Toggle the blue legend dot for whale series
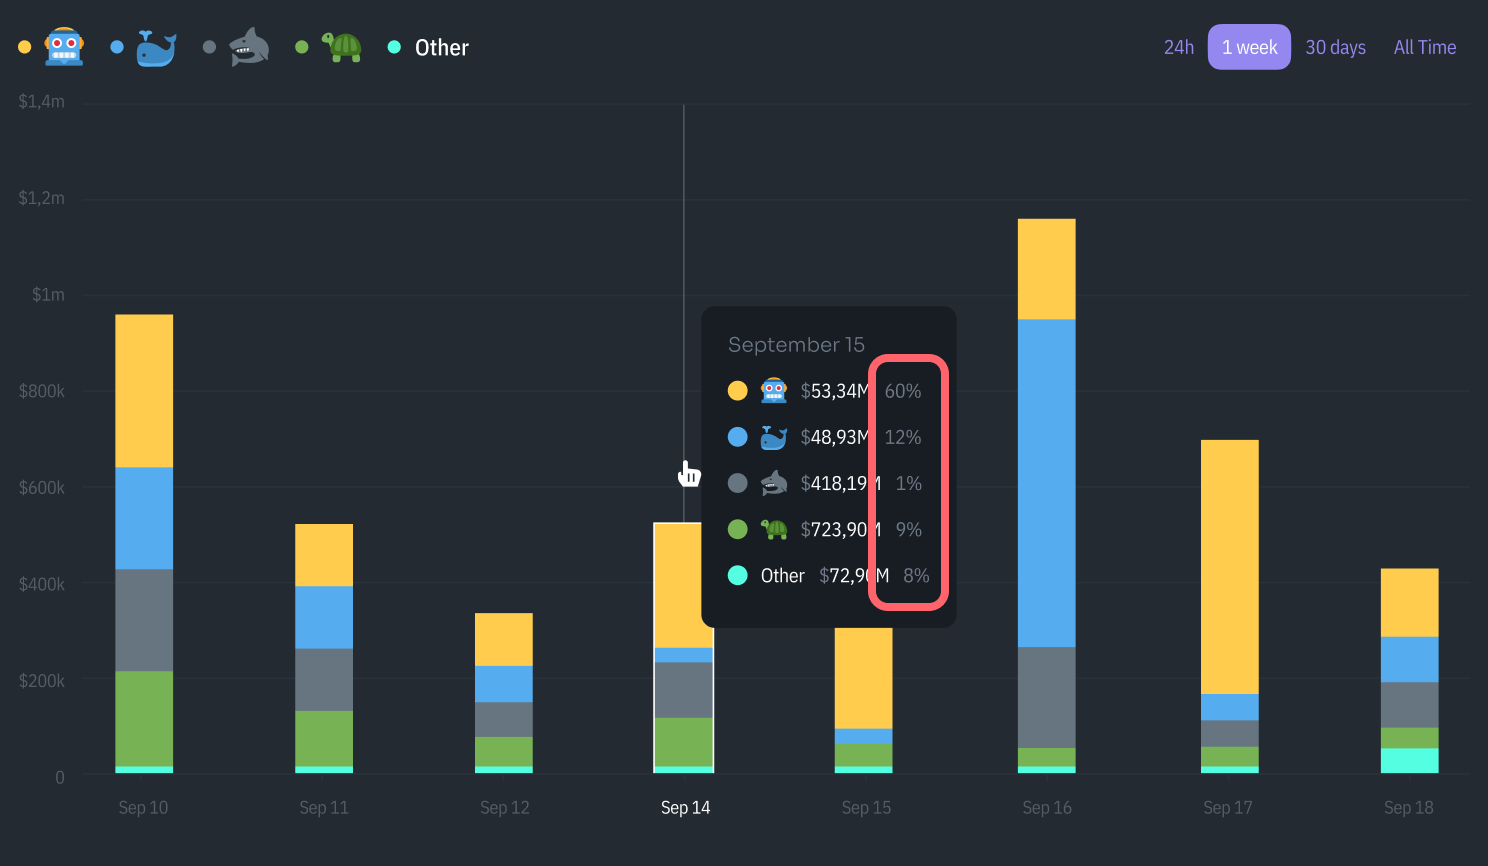Image resolution: width=1488 pixels, height=866 pixels. point(117,47)
